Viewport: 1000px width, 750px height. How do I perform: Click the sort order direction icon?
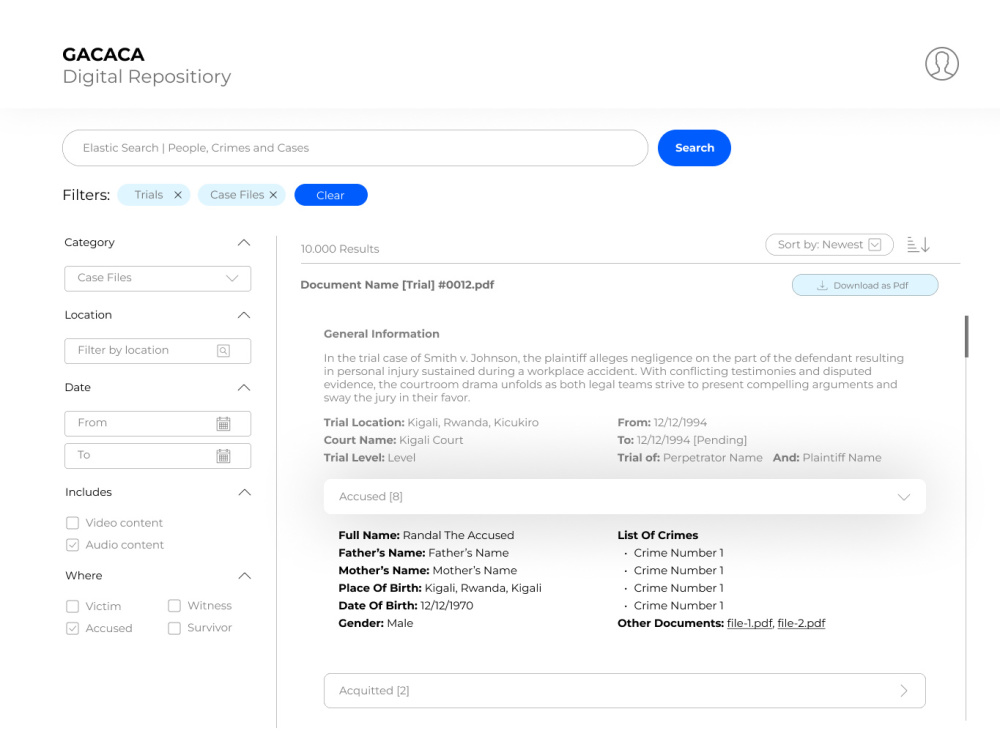(918, 244)
